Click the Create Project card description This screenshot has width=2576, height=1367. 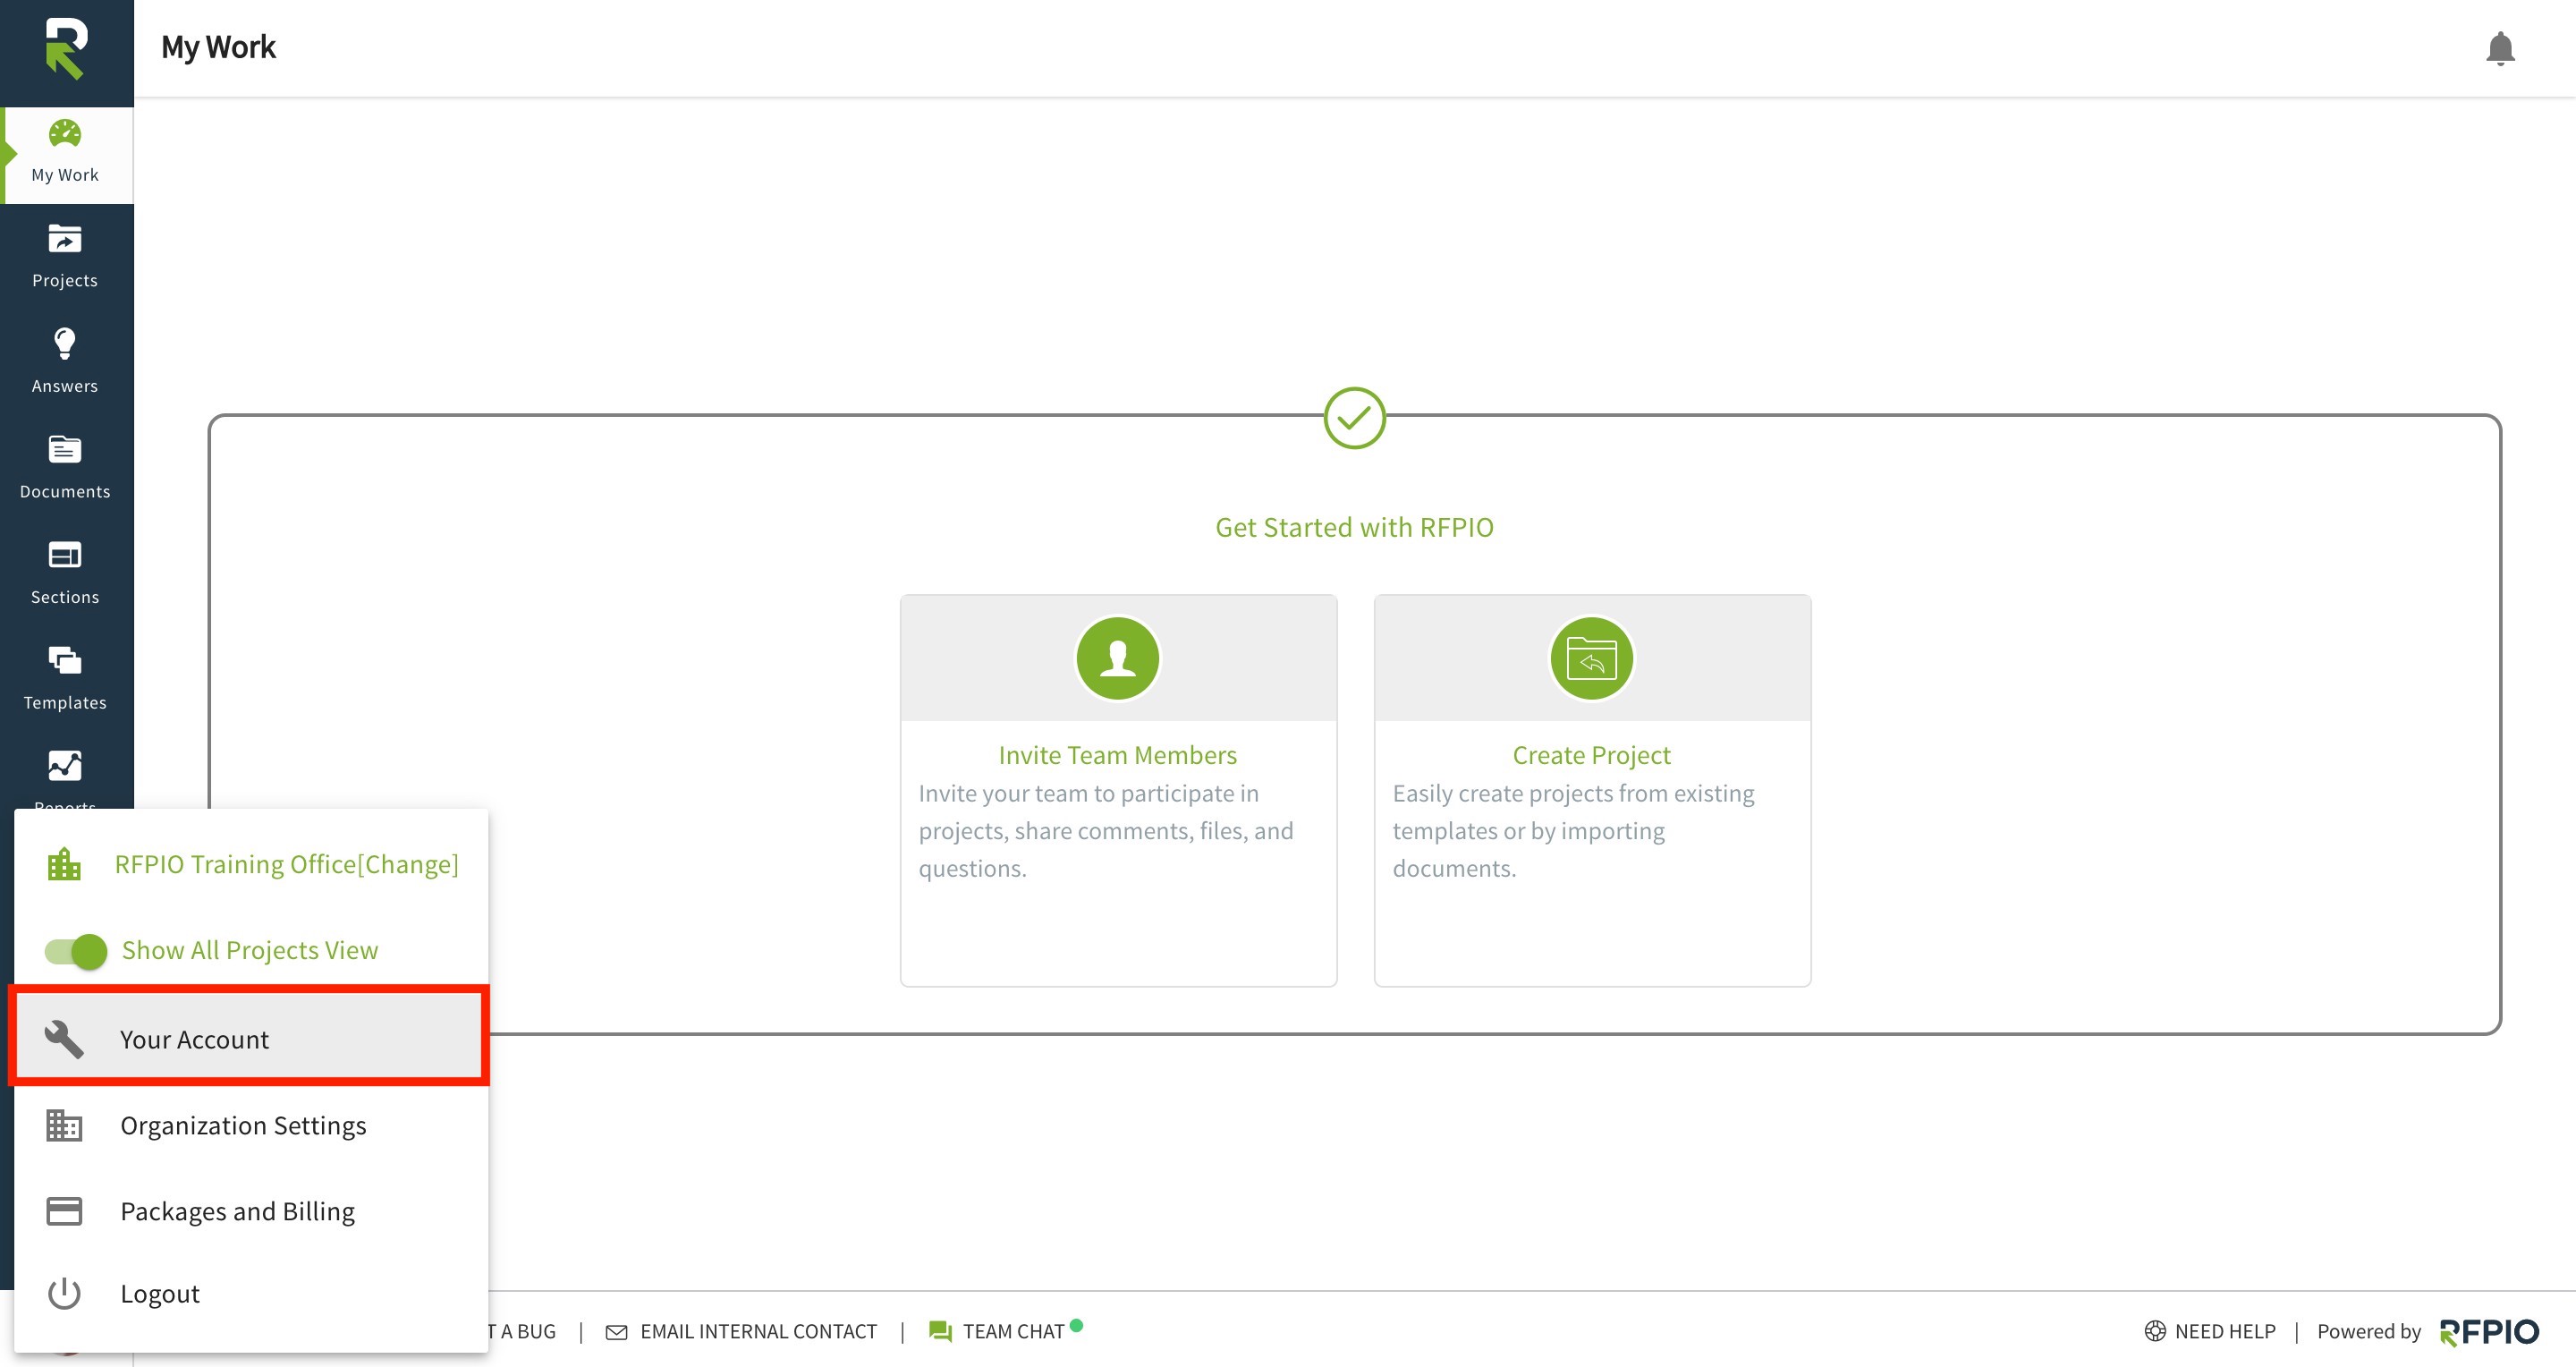pyautogui.click(x=1574, y=831)
